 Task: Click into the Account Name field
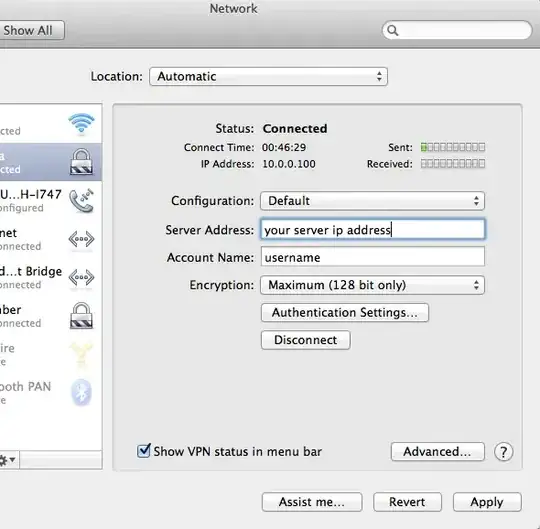tap(373, 257)
